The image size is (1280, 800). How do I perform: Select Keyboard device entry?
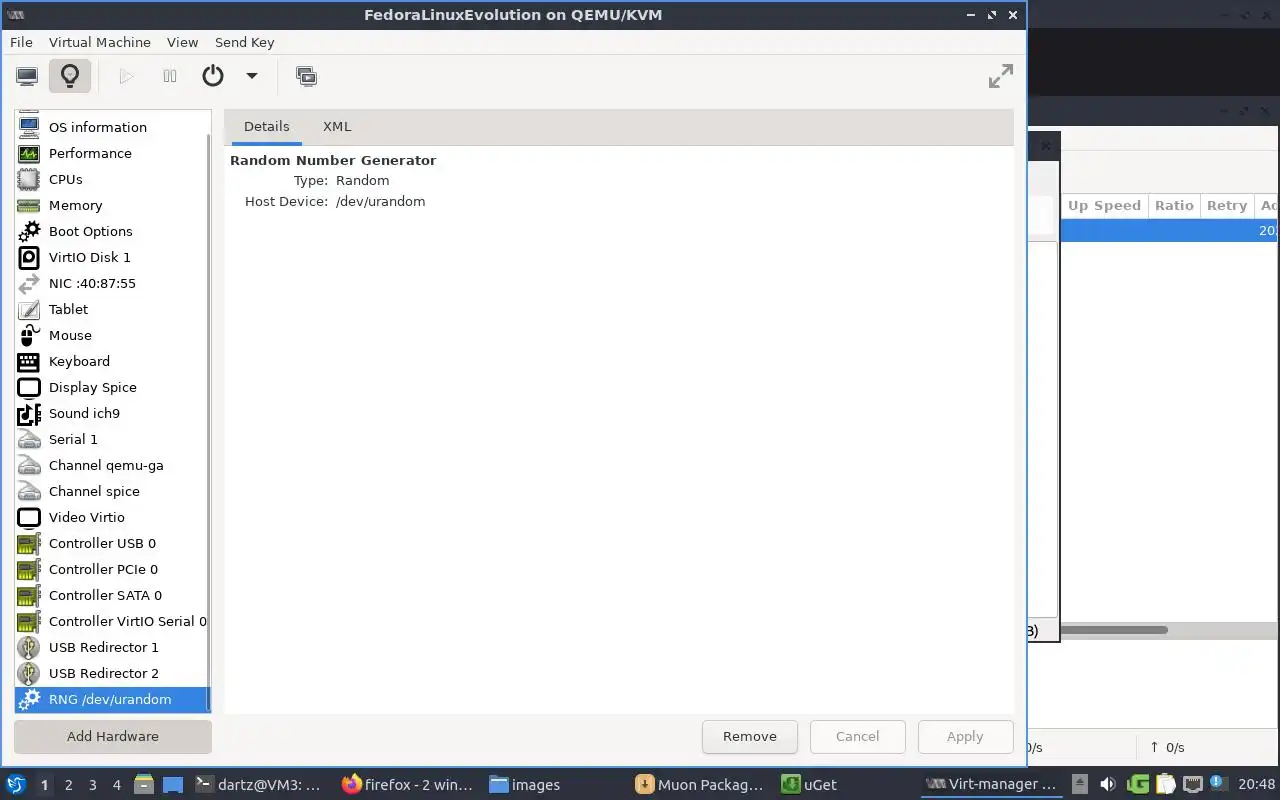click(x=112, y=361)
